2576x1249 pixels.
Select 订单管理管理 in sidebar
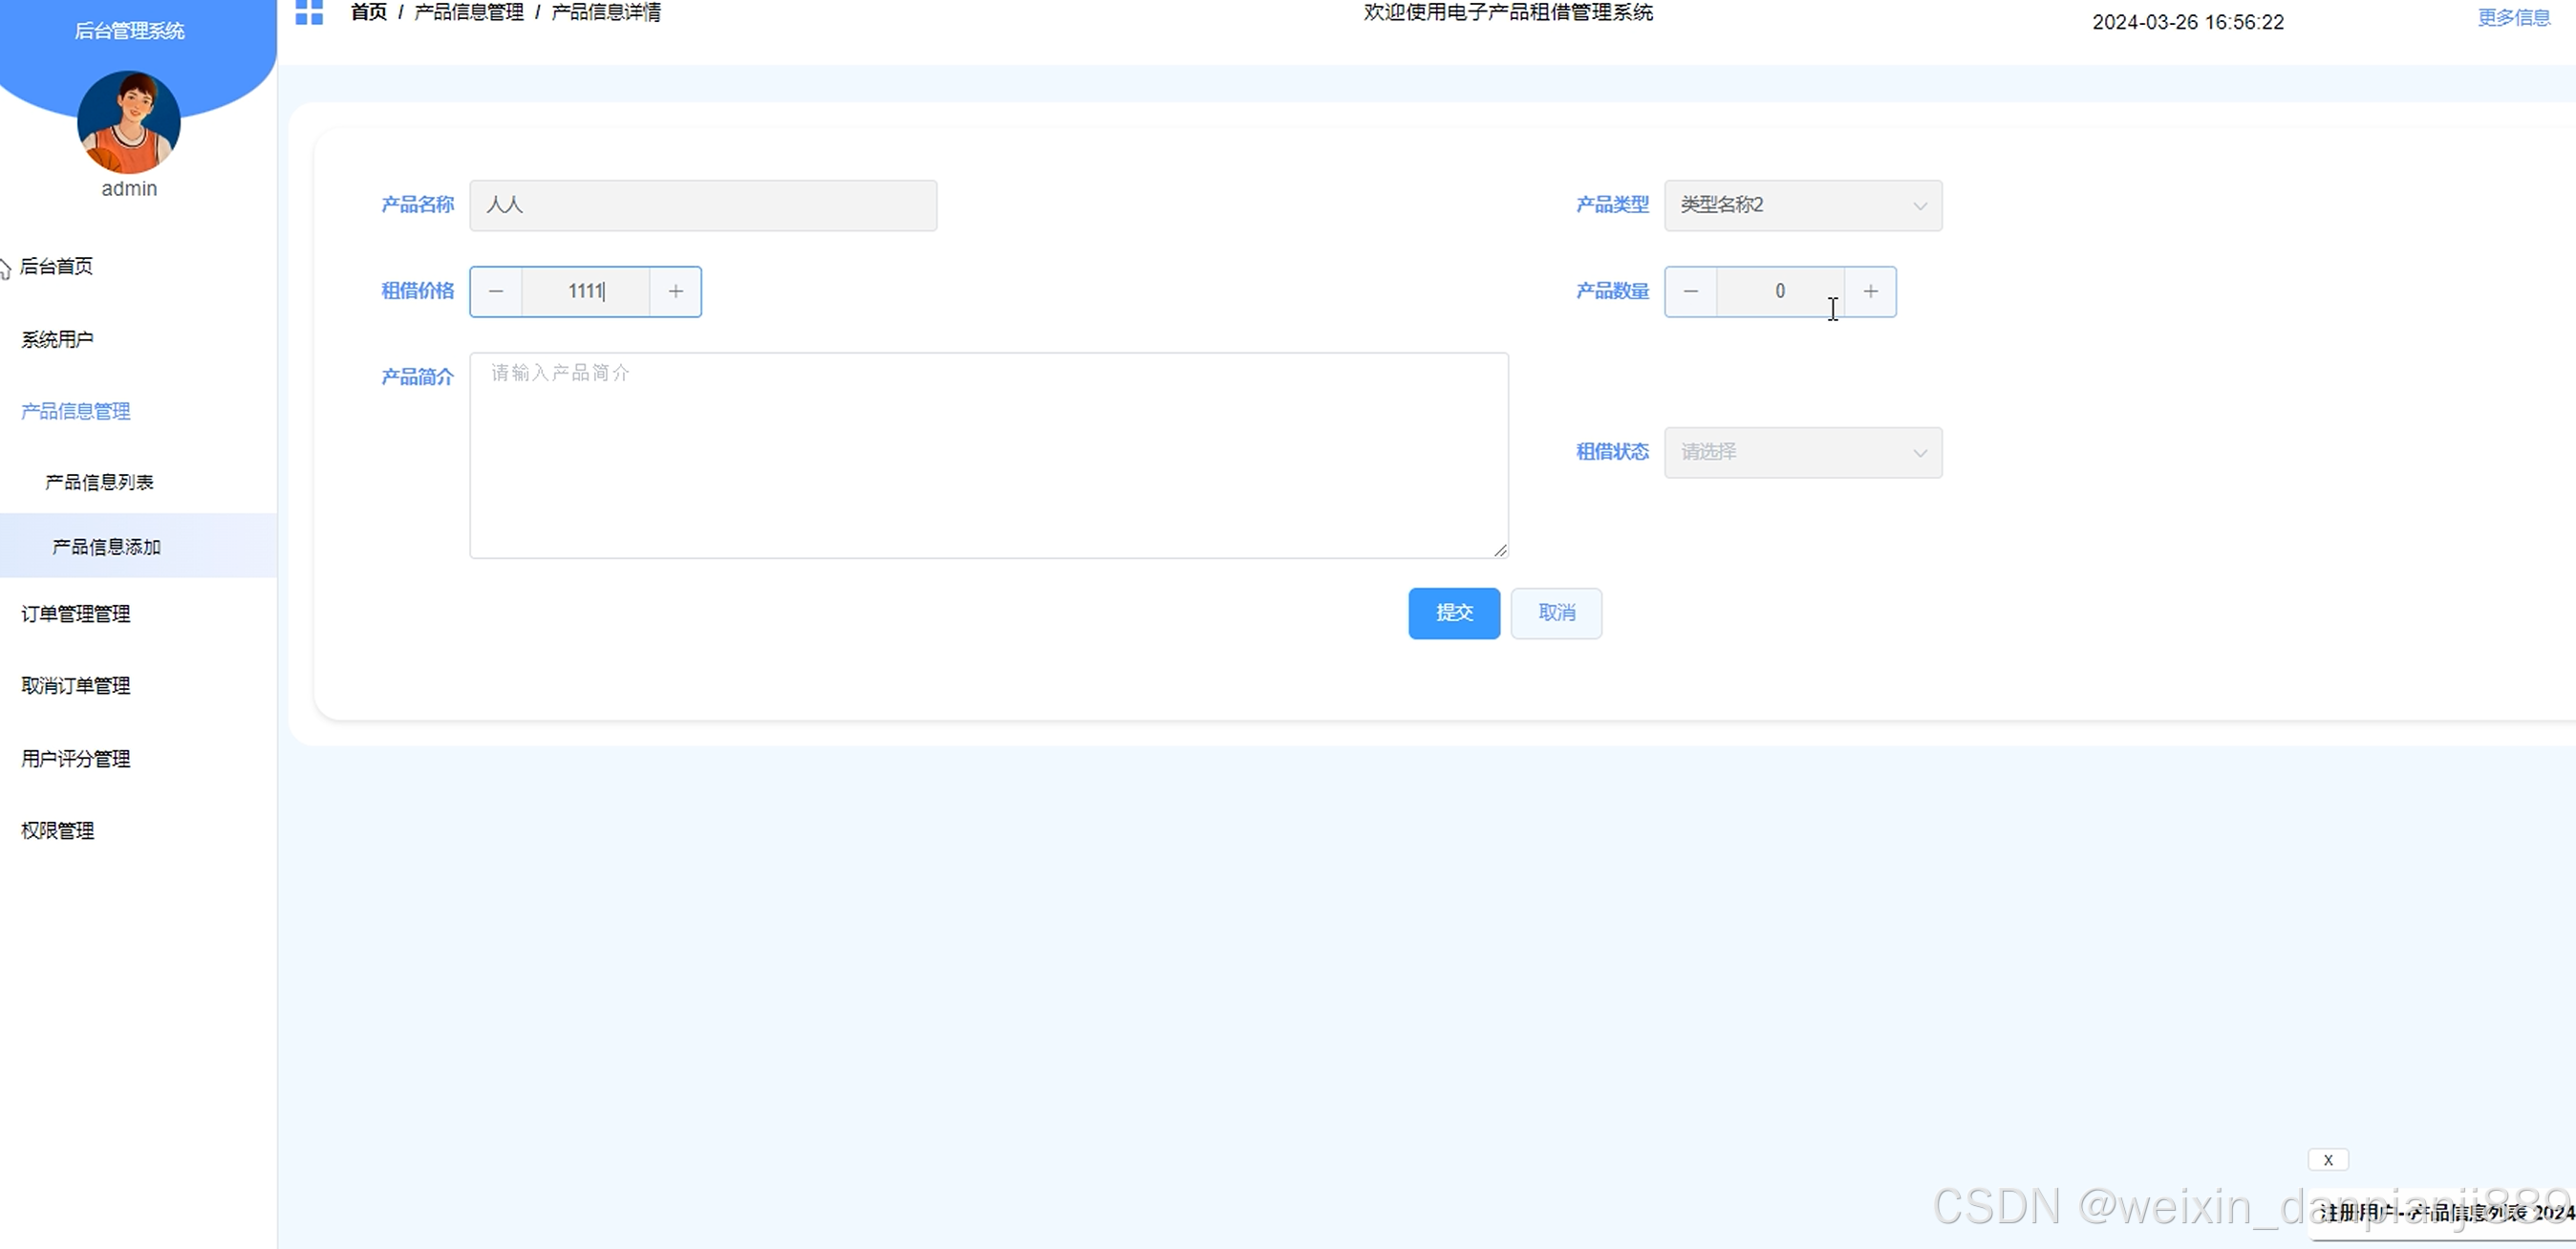(x=76, y=614)
